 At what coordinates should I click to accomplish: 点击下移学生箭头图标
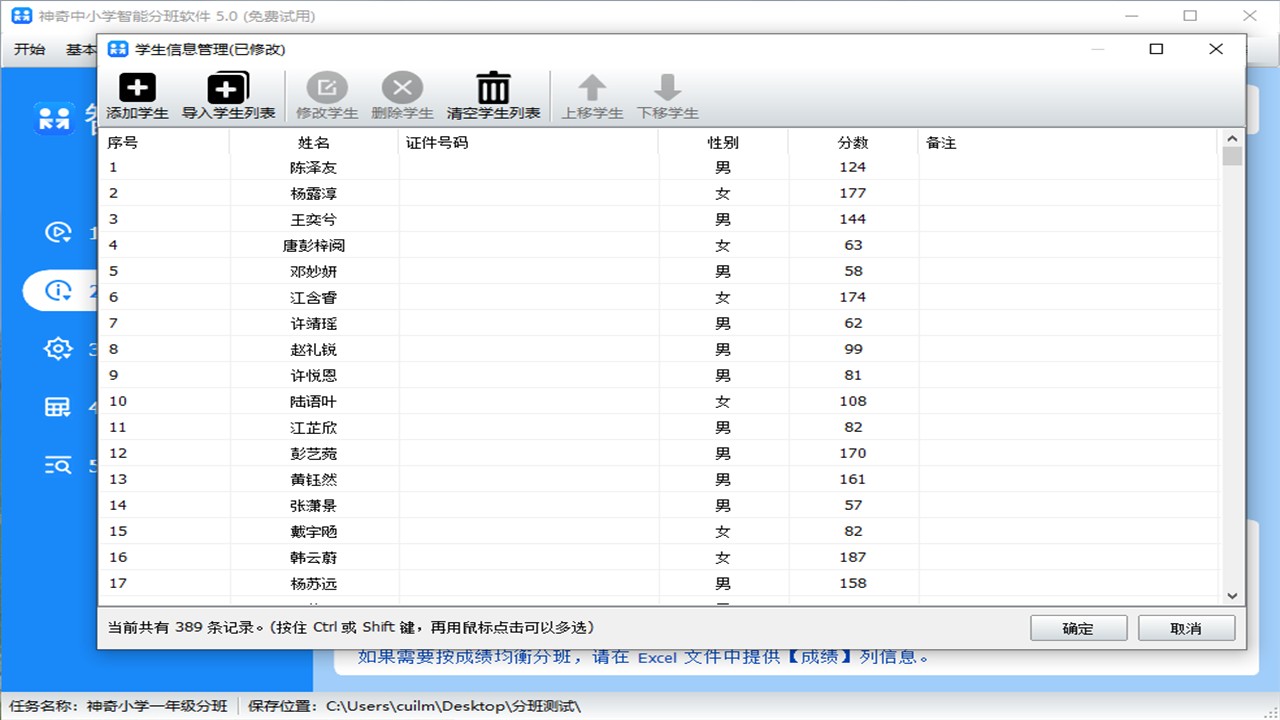[x=668, y=87]
